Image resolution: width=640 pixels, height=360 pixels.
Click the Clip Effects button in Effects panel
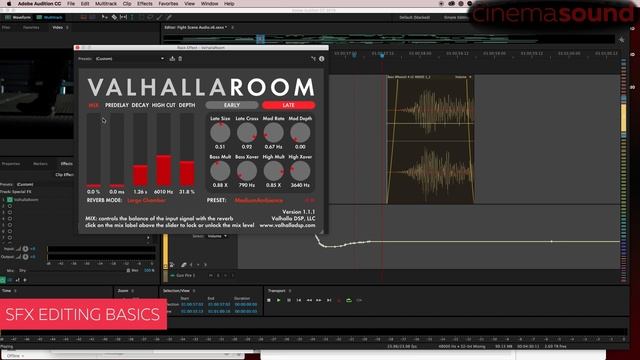64,175
